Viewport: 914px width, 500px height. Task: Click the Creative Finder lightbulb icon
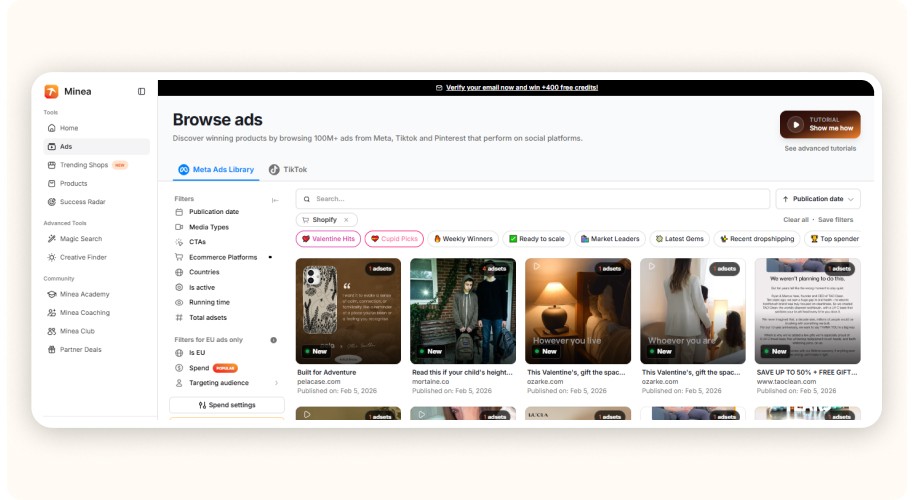[51, 257]
